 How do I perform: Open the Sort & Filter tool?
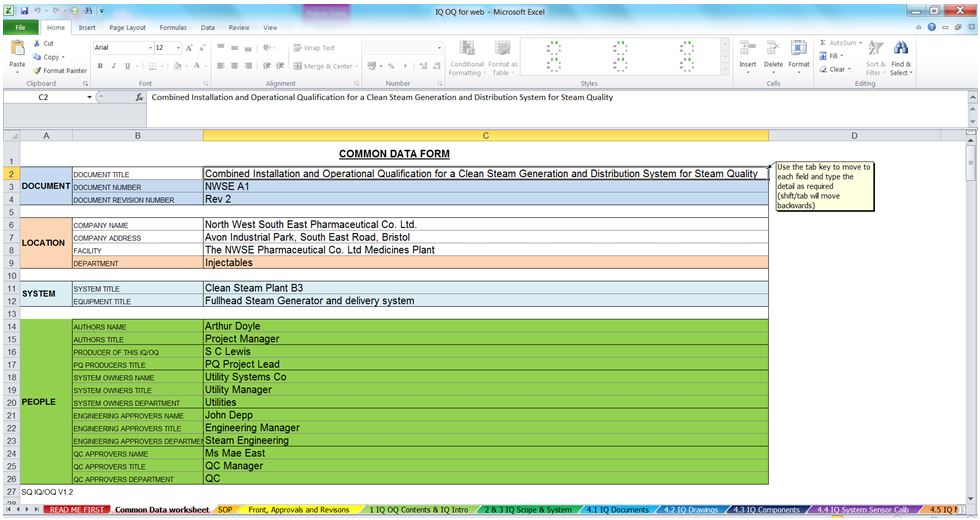pos(875,58)
